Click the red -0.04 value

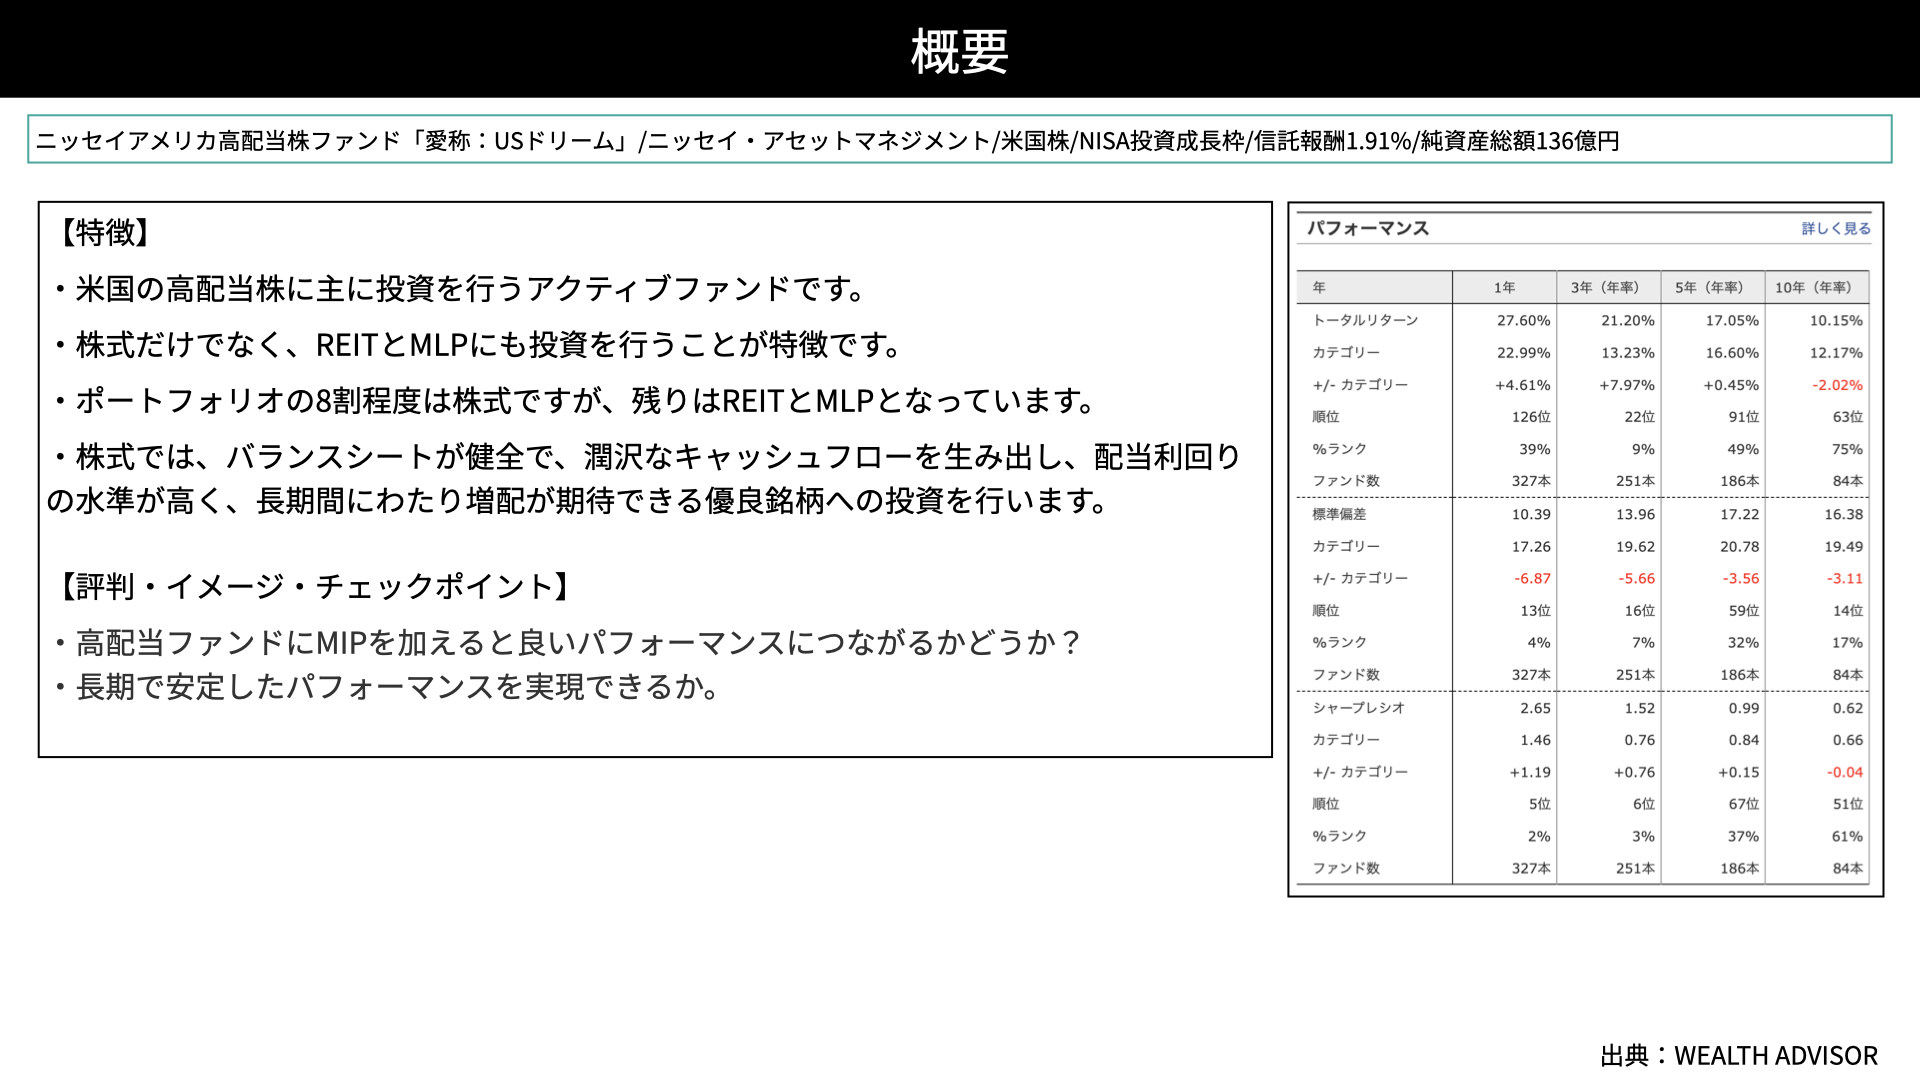tap(1845, 773)
